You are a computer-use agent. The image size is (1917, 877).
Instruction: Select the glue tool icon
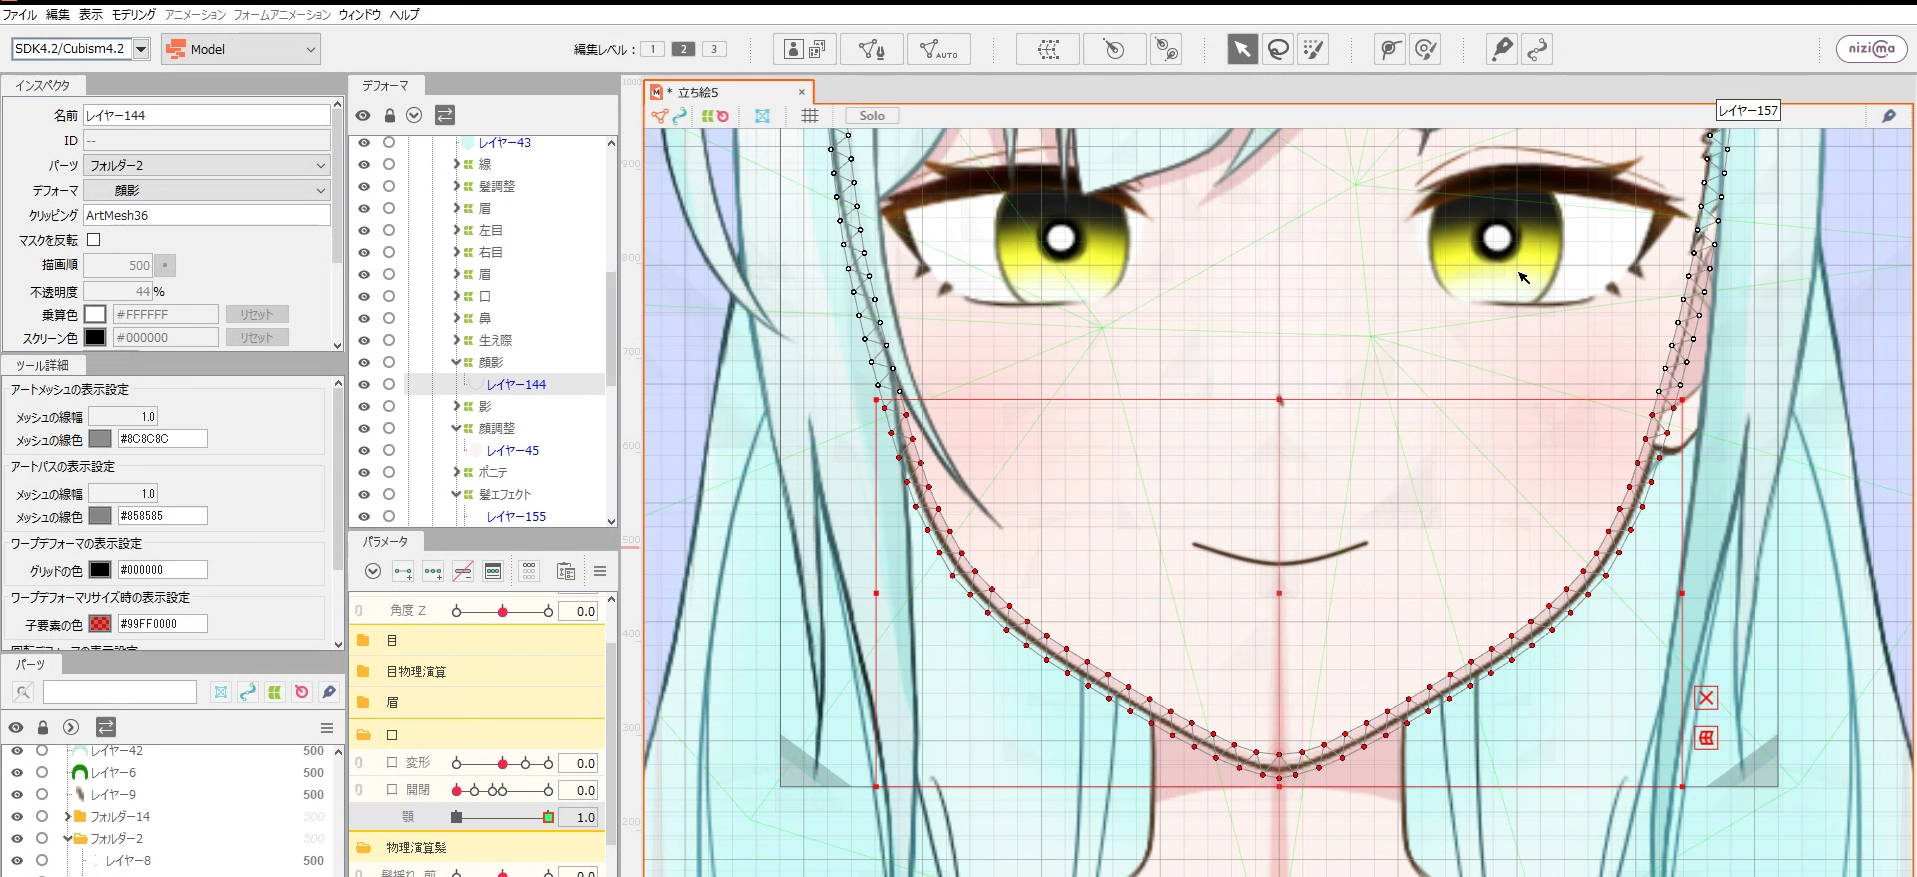1501,49
